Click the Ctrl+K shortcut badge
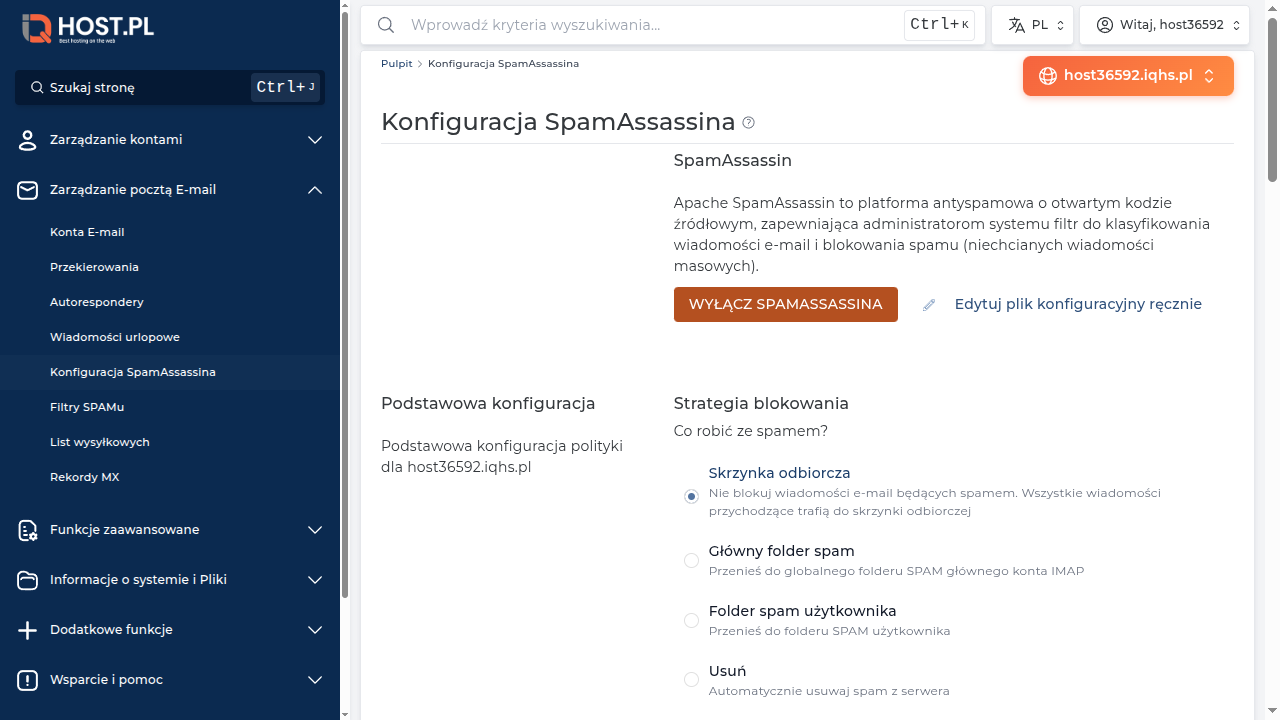 [939, 25]
